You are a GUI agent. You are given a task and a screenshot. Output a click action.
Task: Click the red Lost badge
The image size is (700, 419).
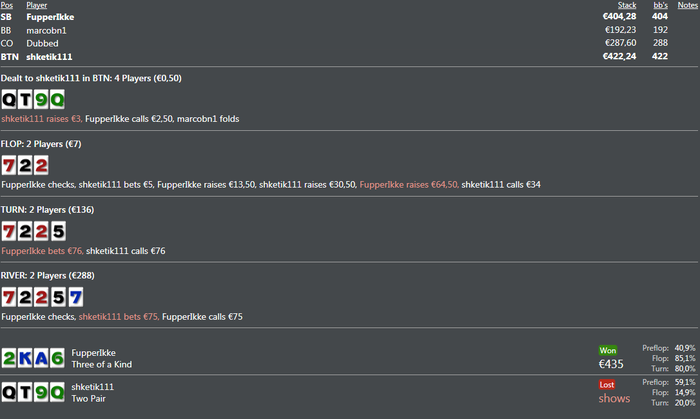608,384
